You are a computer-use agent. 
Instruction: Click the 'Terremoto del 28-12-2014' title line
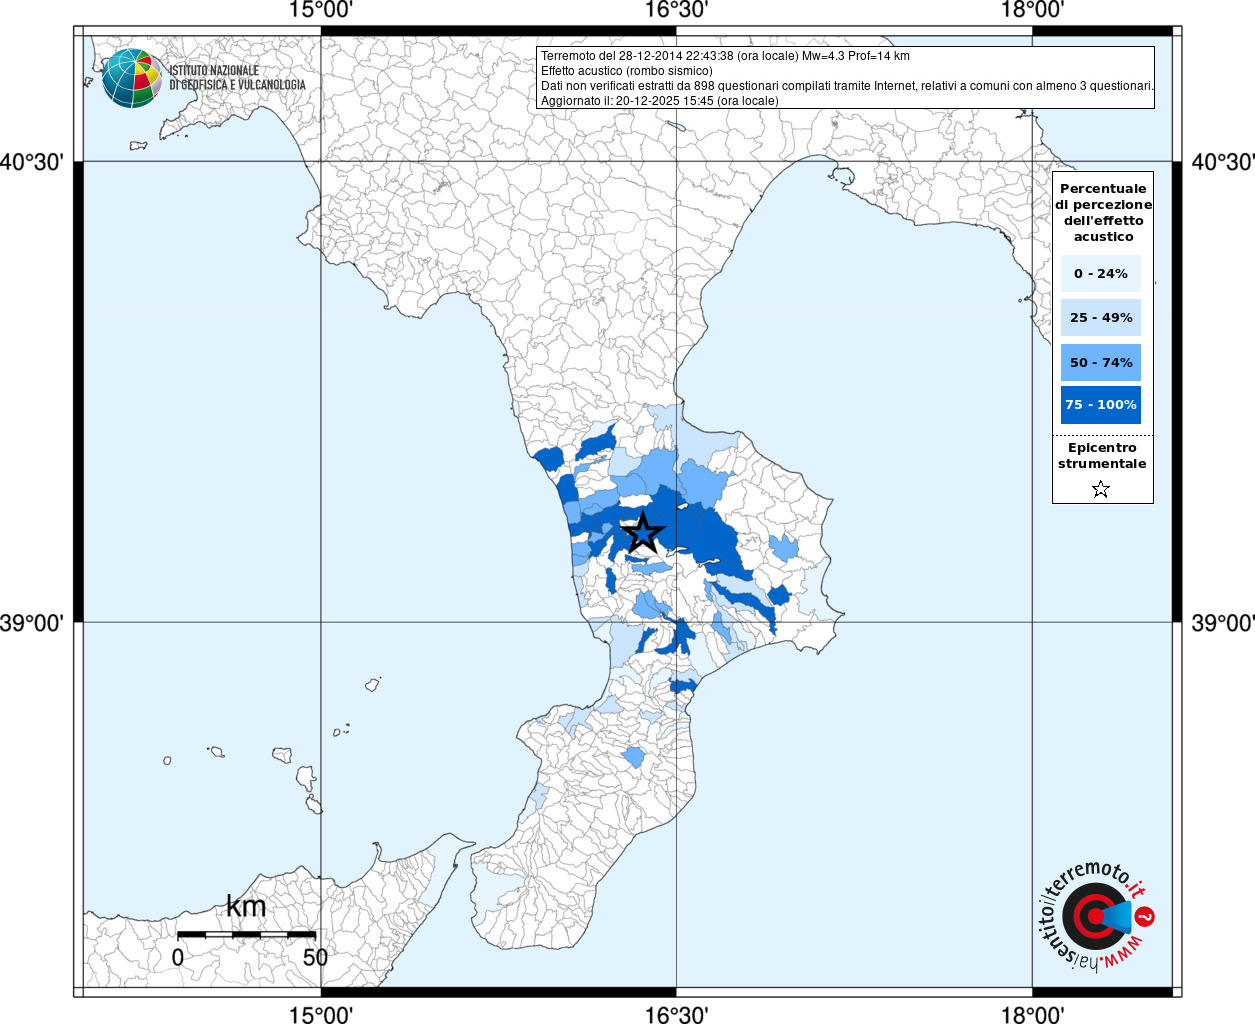(725, 56)
